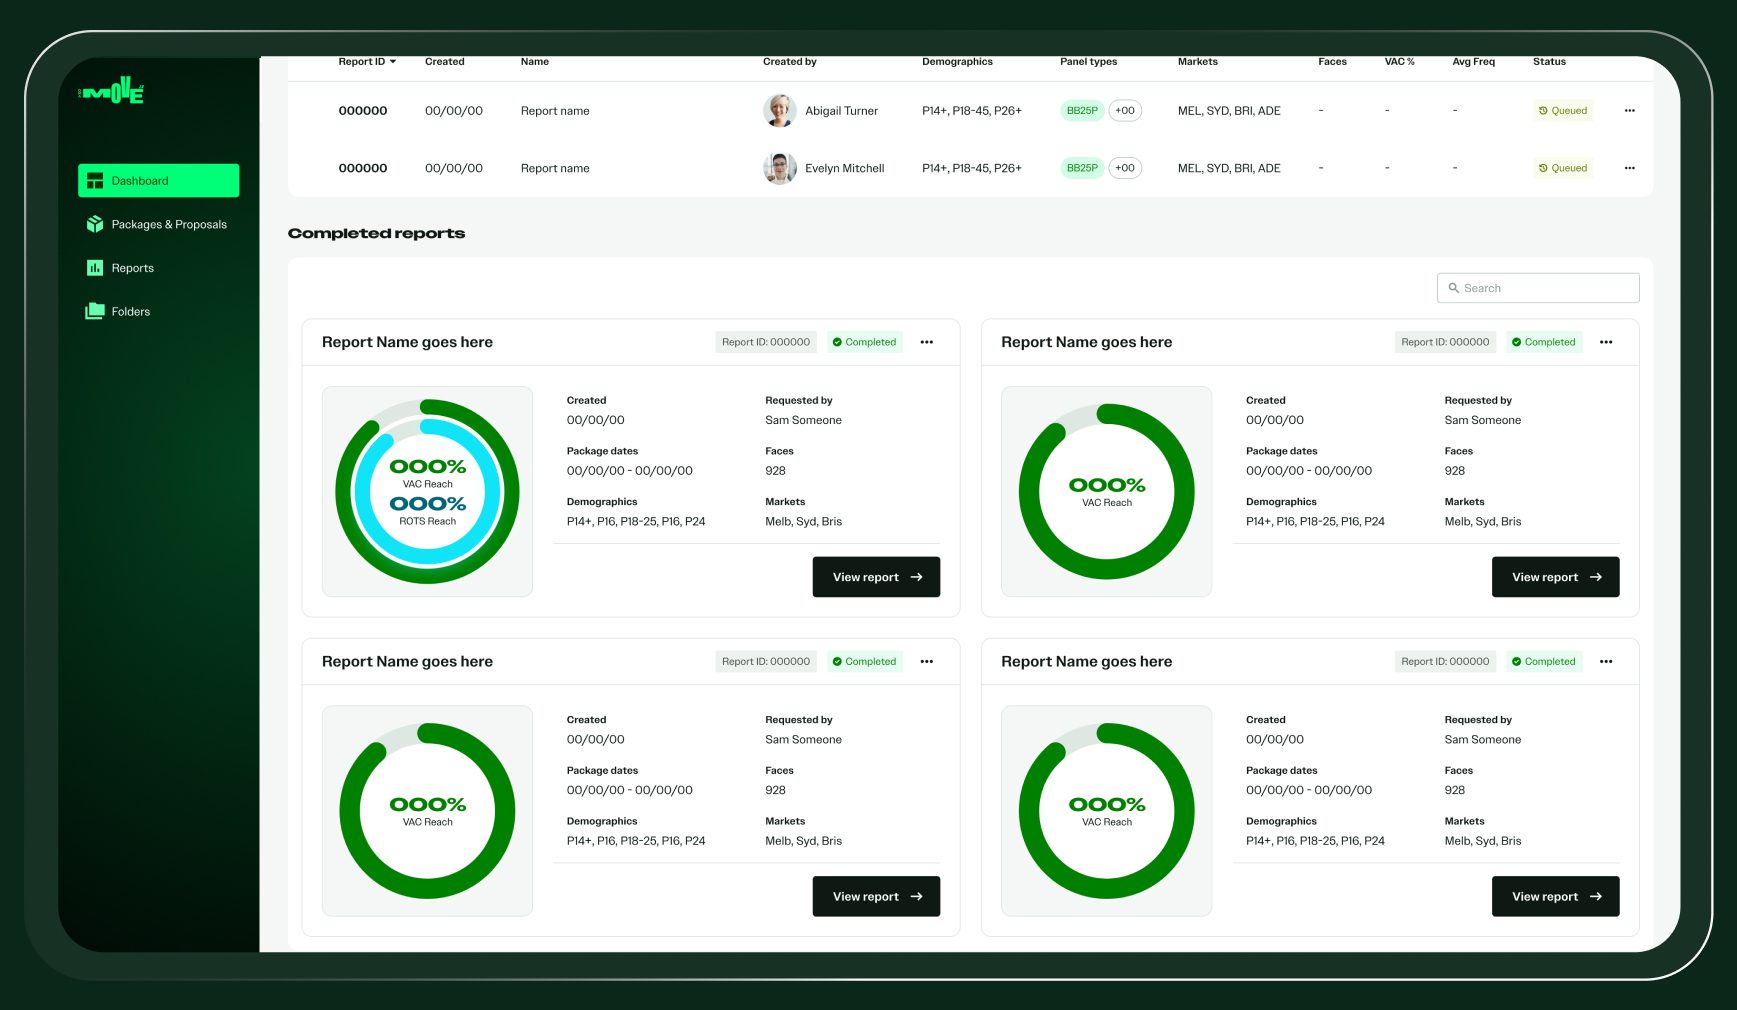The height and width of the screenshot is (1010, 1737).
Task: Open options menu for Evelyn Mitchell row
Action: pos(1629,168)
